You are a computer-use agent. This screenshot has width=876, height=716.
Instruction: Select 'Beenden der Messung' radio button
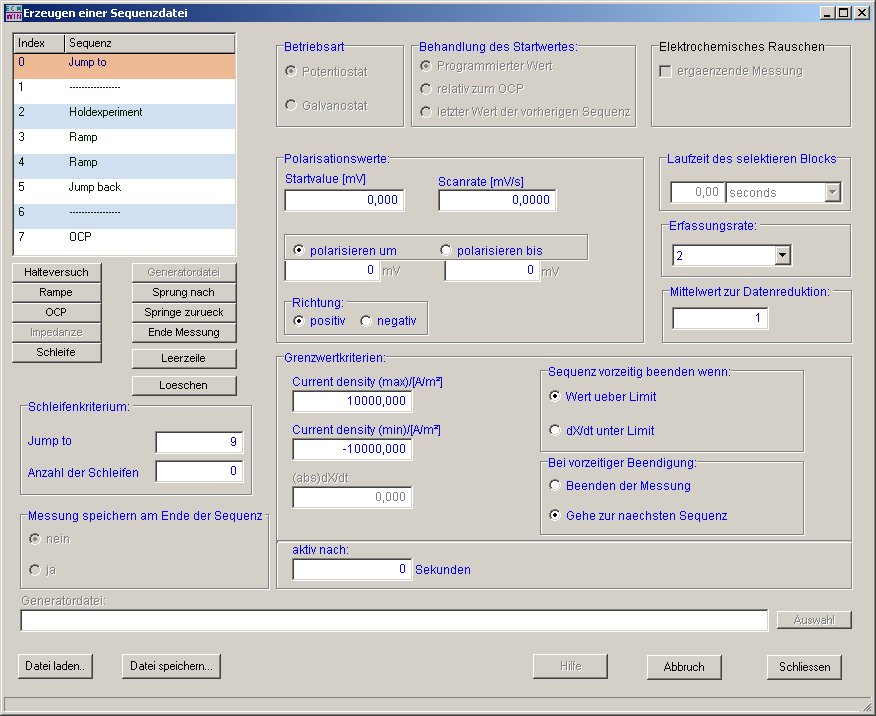[x=556, y=486]
